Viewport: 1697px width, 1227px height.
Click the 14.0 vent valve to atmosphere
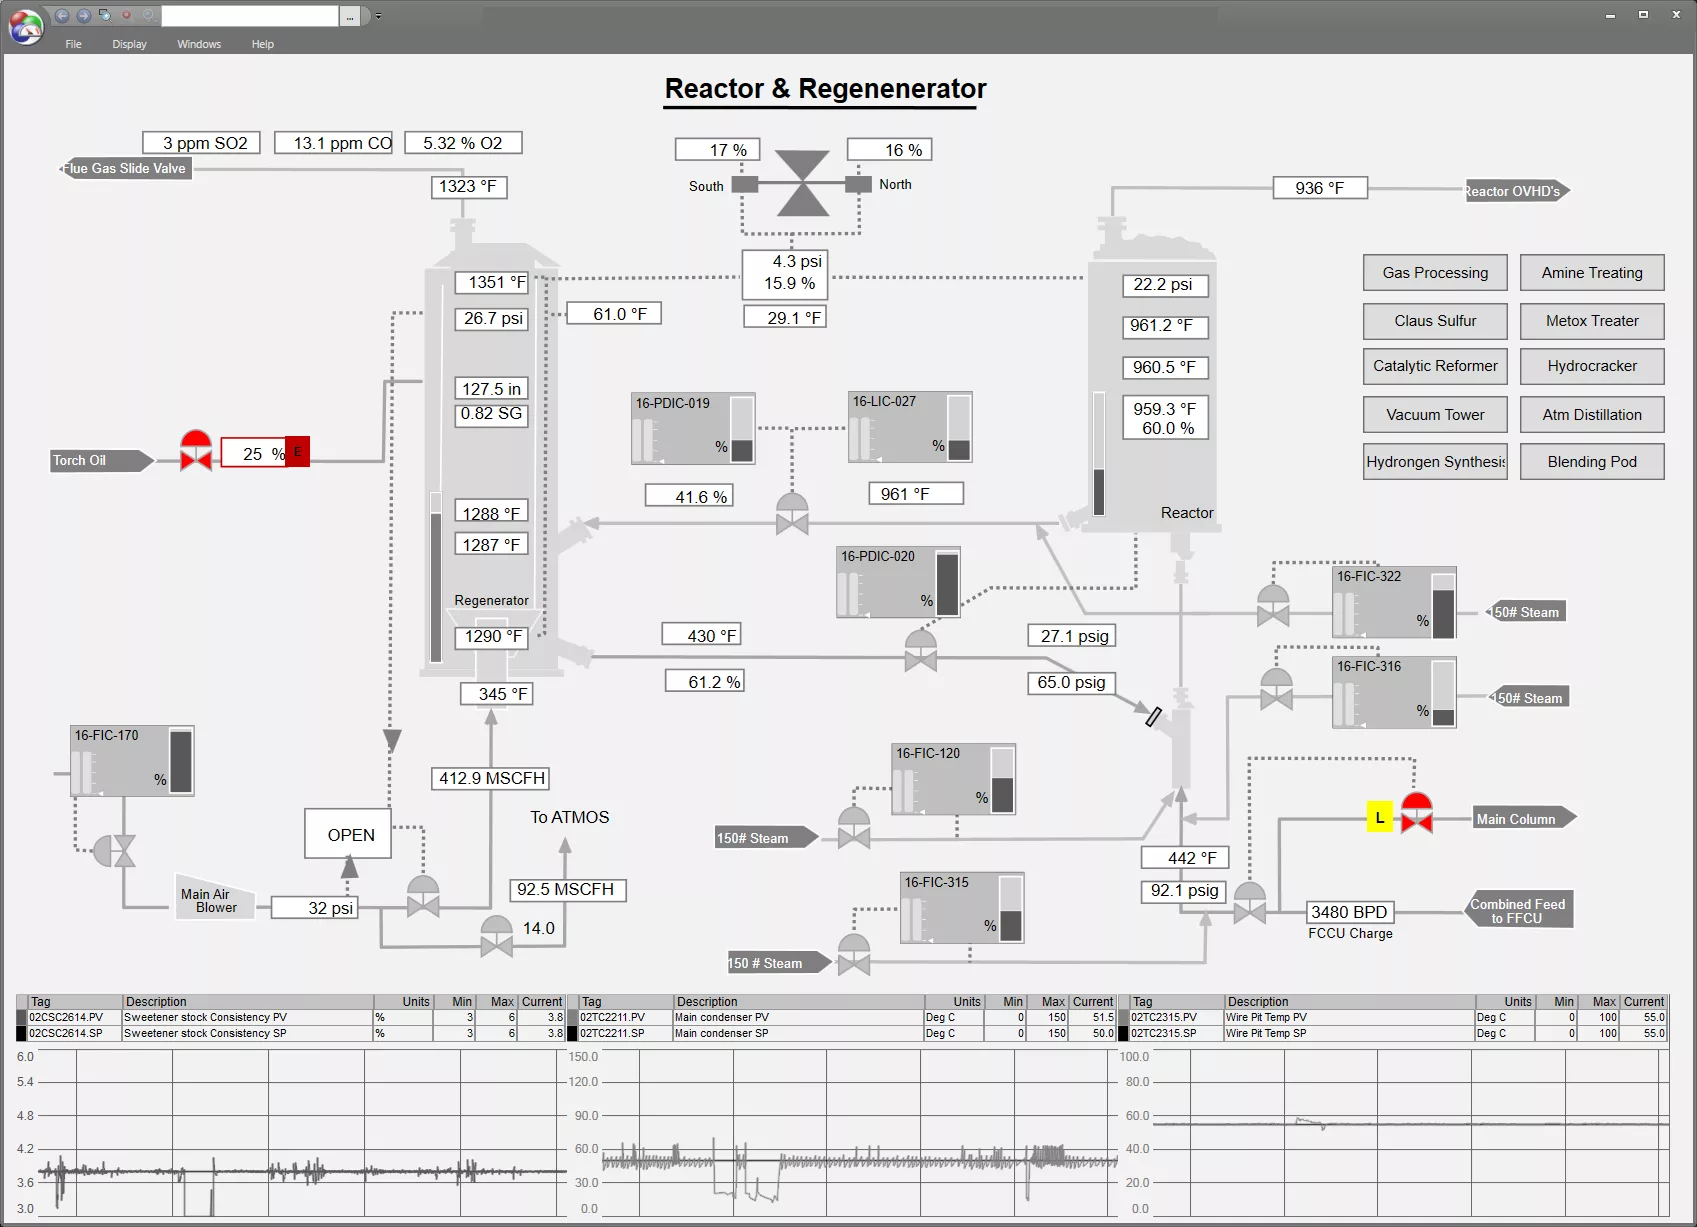pyautogui.click(x=497, y=936)
